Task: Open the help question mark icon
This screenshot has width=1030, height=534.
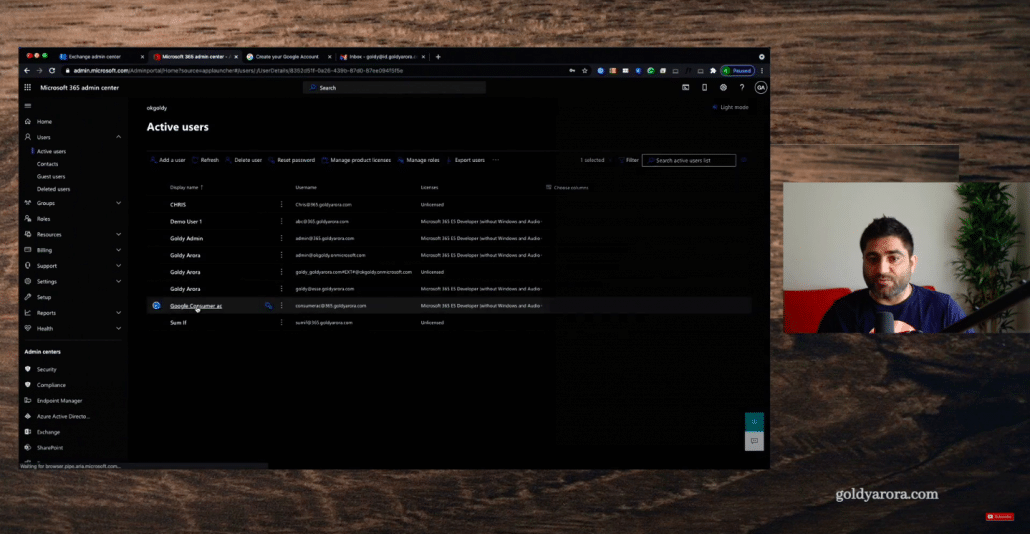Action: [742, 87]
